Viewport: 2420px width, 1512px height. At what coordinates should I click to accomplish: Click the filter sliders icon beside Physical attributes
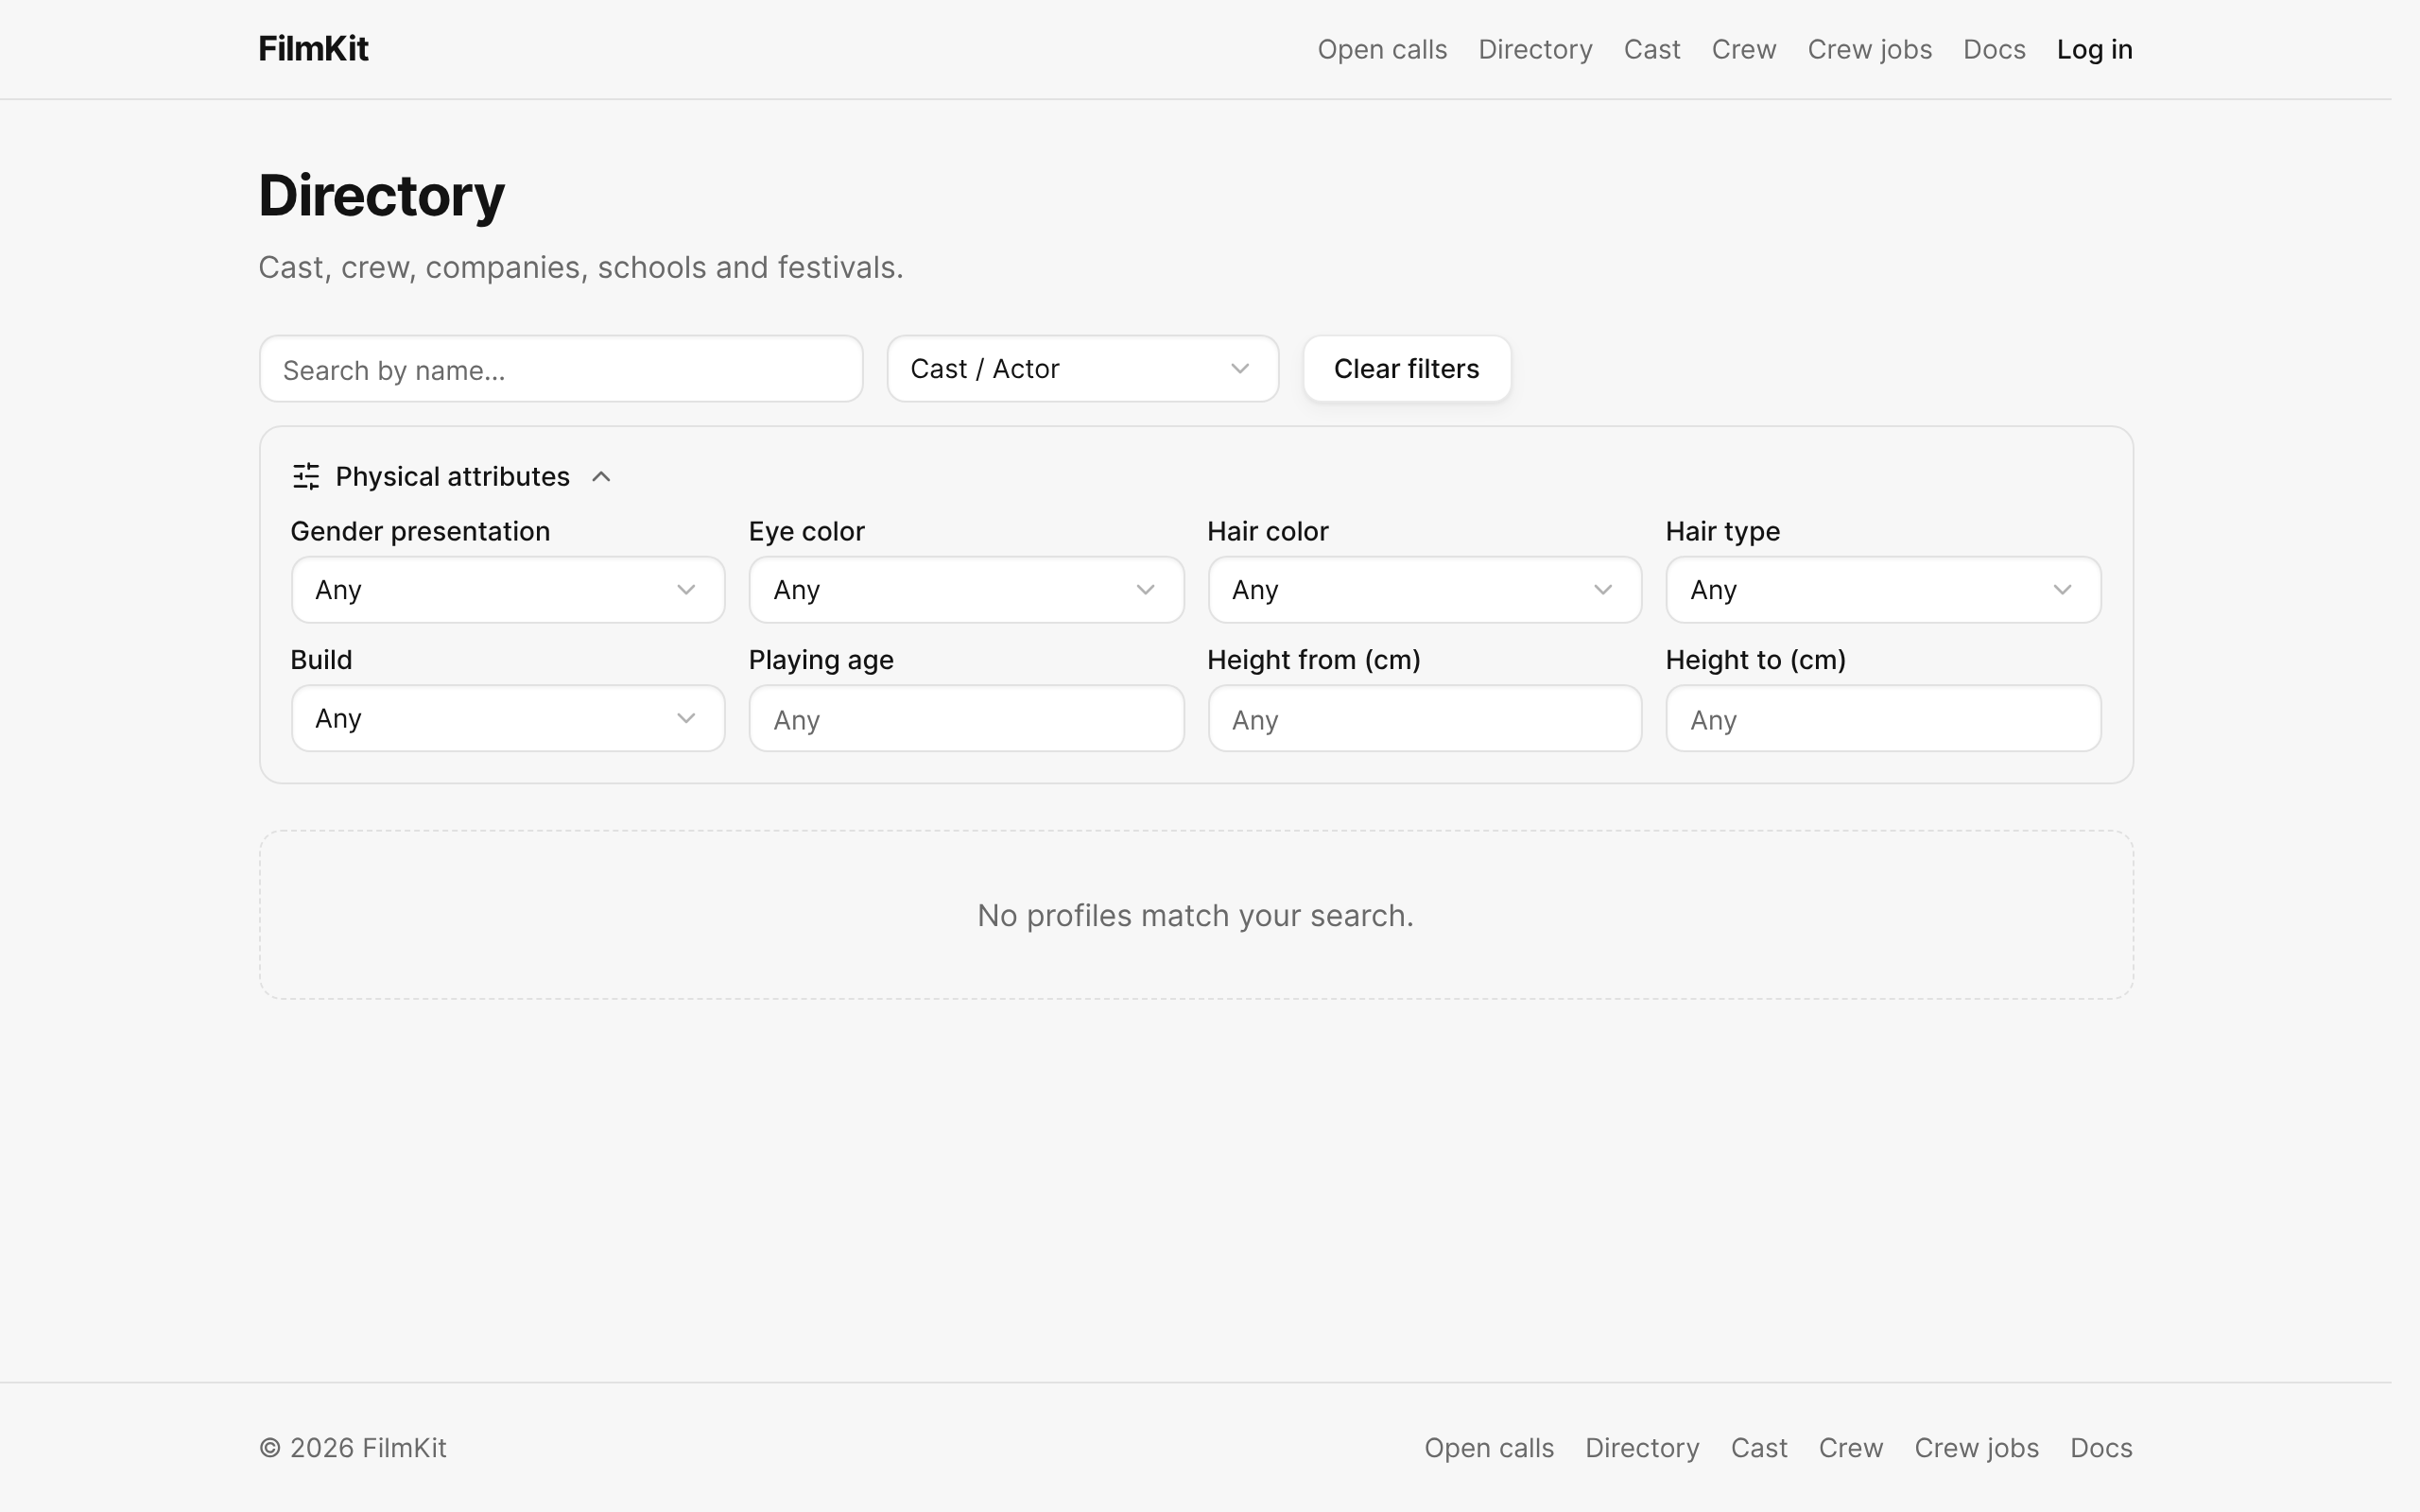(306, 476)
